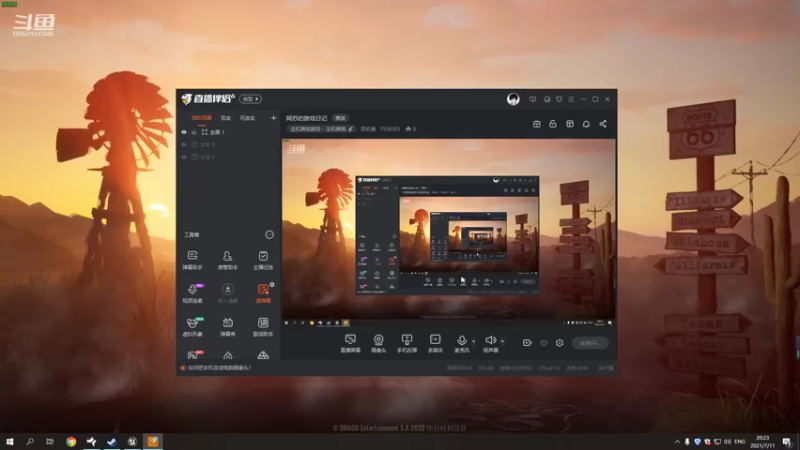Click the stream preview canvas
Viewport: 800px width, 450px height.
tap(449, 232)
